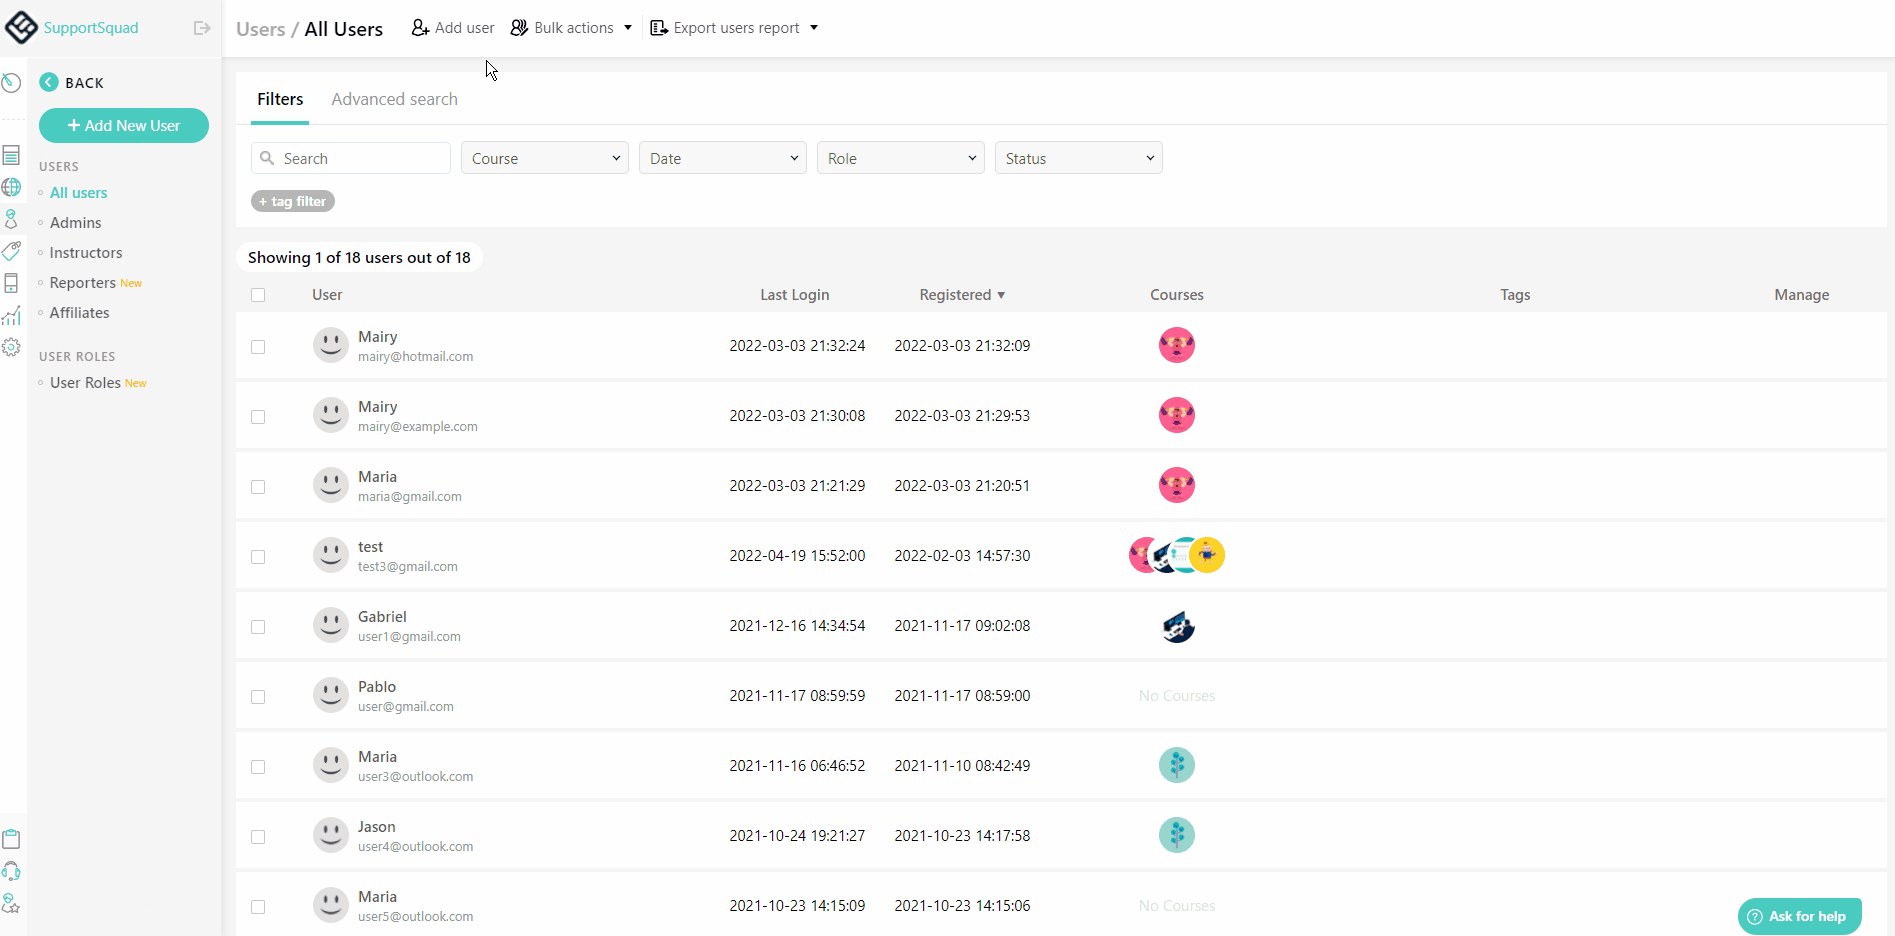Open the Export users report dropdown arrow
1895x936 pixels.
pos(813,27)
